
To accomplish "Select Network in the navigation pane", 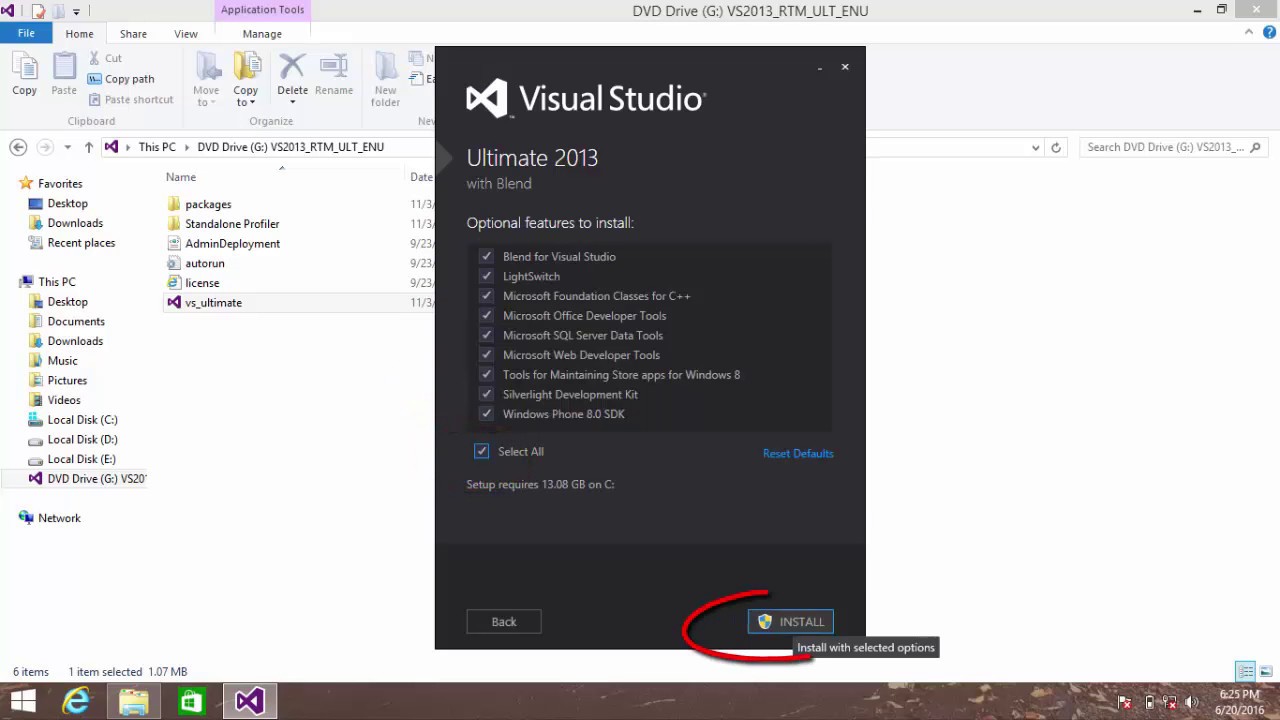I will [x=59, y=518].
